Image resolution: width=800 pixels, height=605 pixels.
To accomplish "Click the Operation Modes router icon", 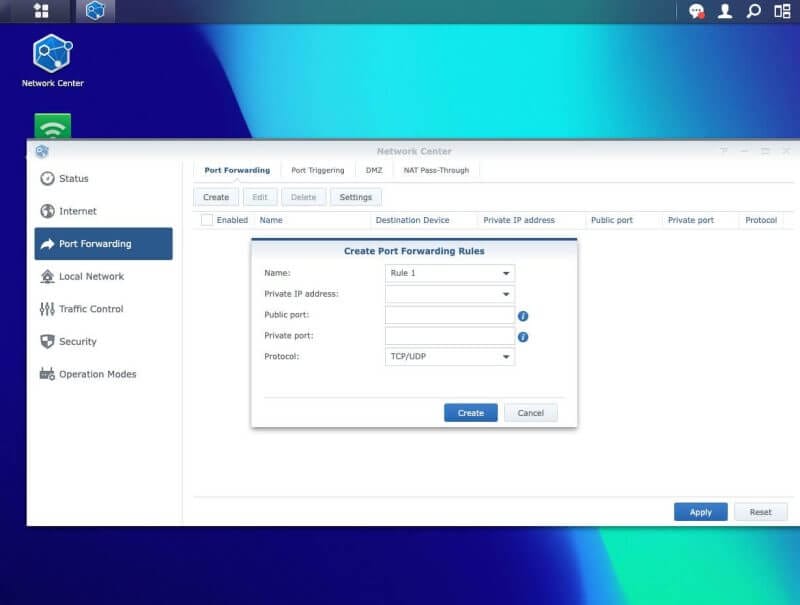I will (x=45, y=375).
